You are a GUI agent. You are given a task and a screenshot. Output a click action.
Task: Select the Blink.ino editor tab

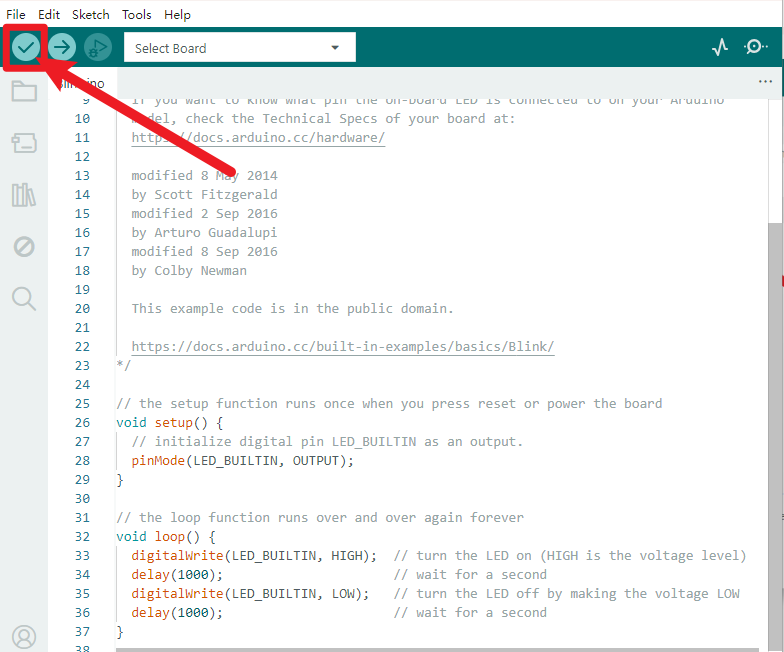tap(82, 83)
